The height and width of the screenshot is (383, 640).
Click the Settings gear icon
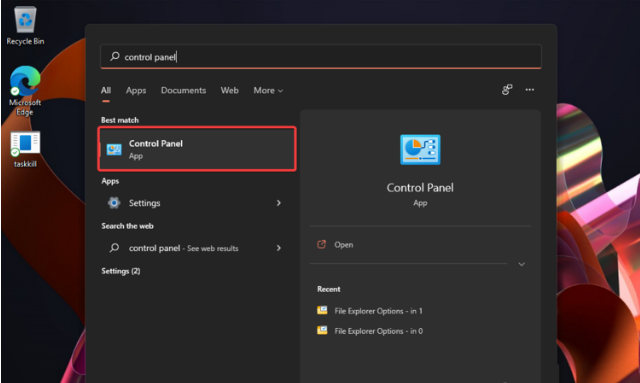114,203
